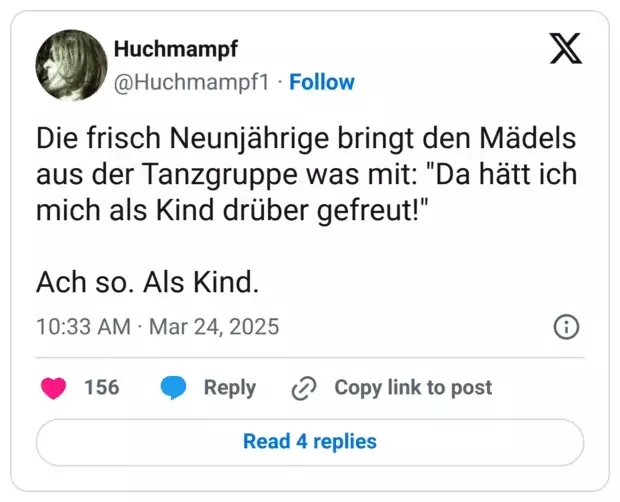620x502 pixels.
Task: Open the info circle icon beside the date
Action: pyautogui.click(x=566, y=327)
